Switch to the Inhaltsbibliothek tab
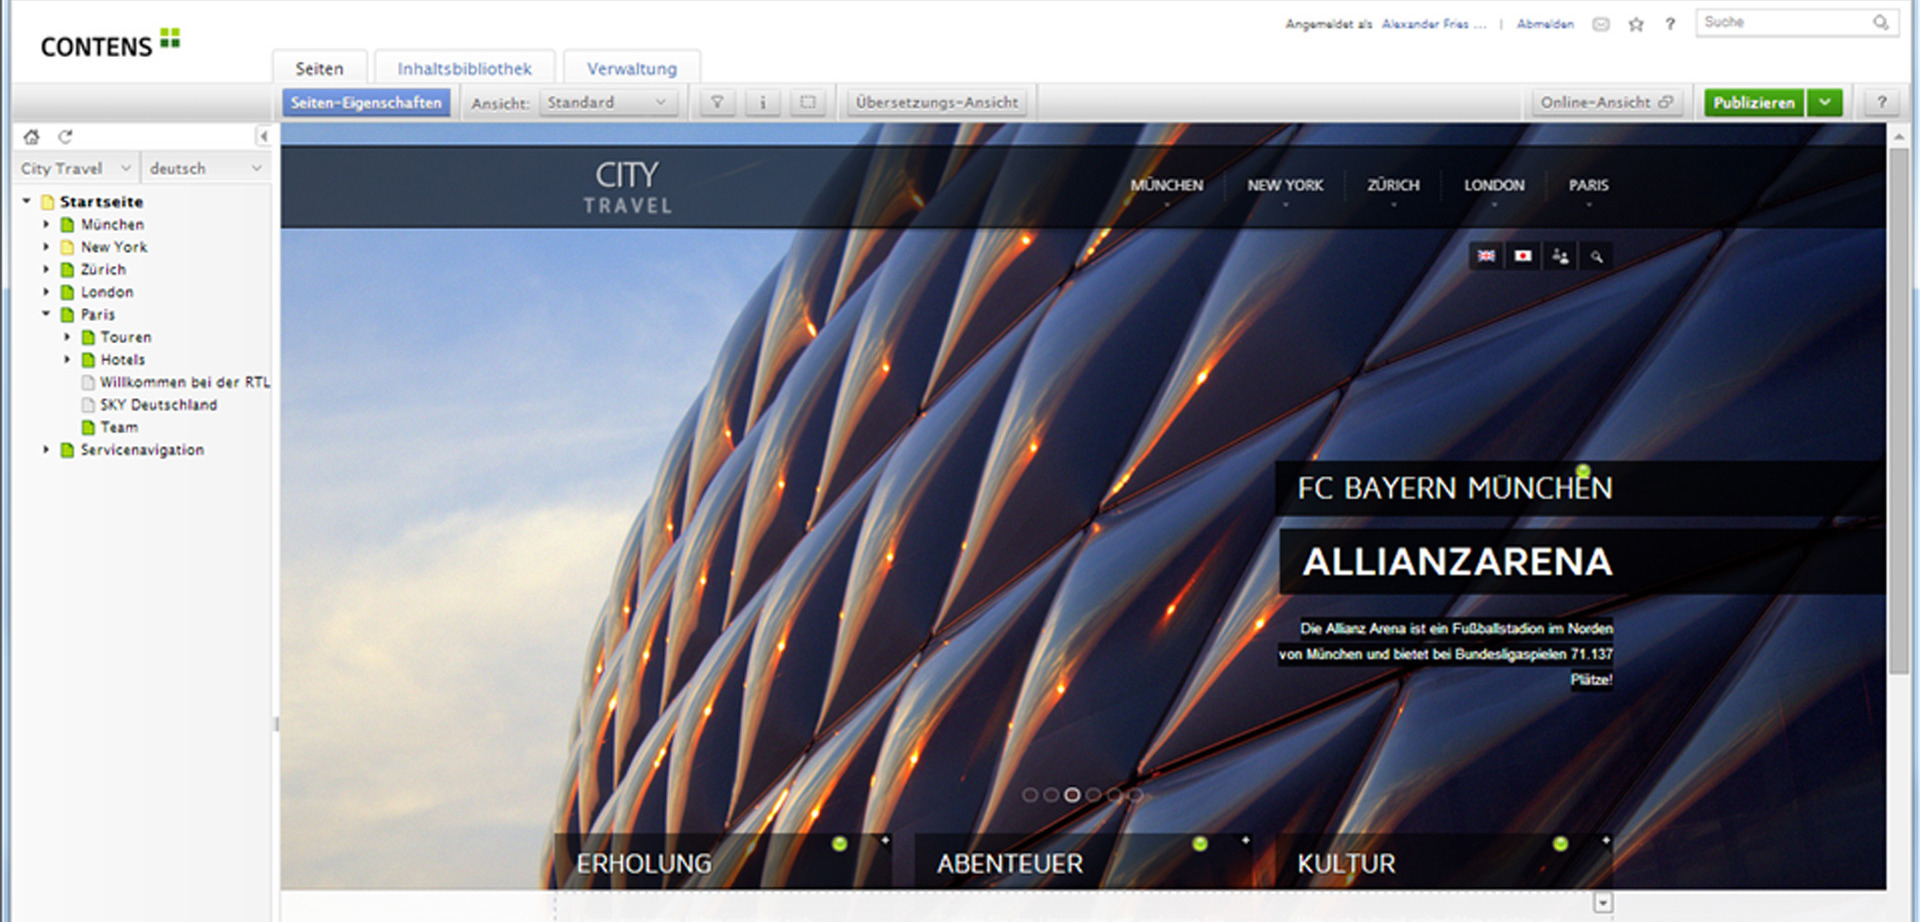Viewport: 1920px width, 922px height. tap(464, 68)
